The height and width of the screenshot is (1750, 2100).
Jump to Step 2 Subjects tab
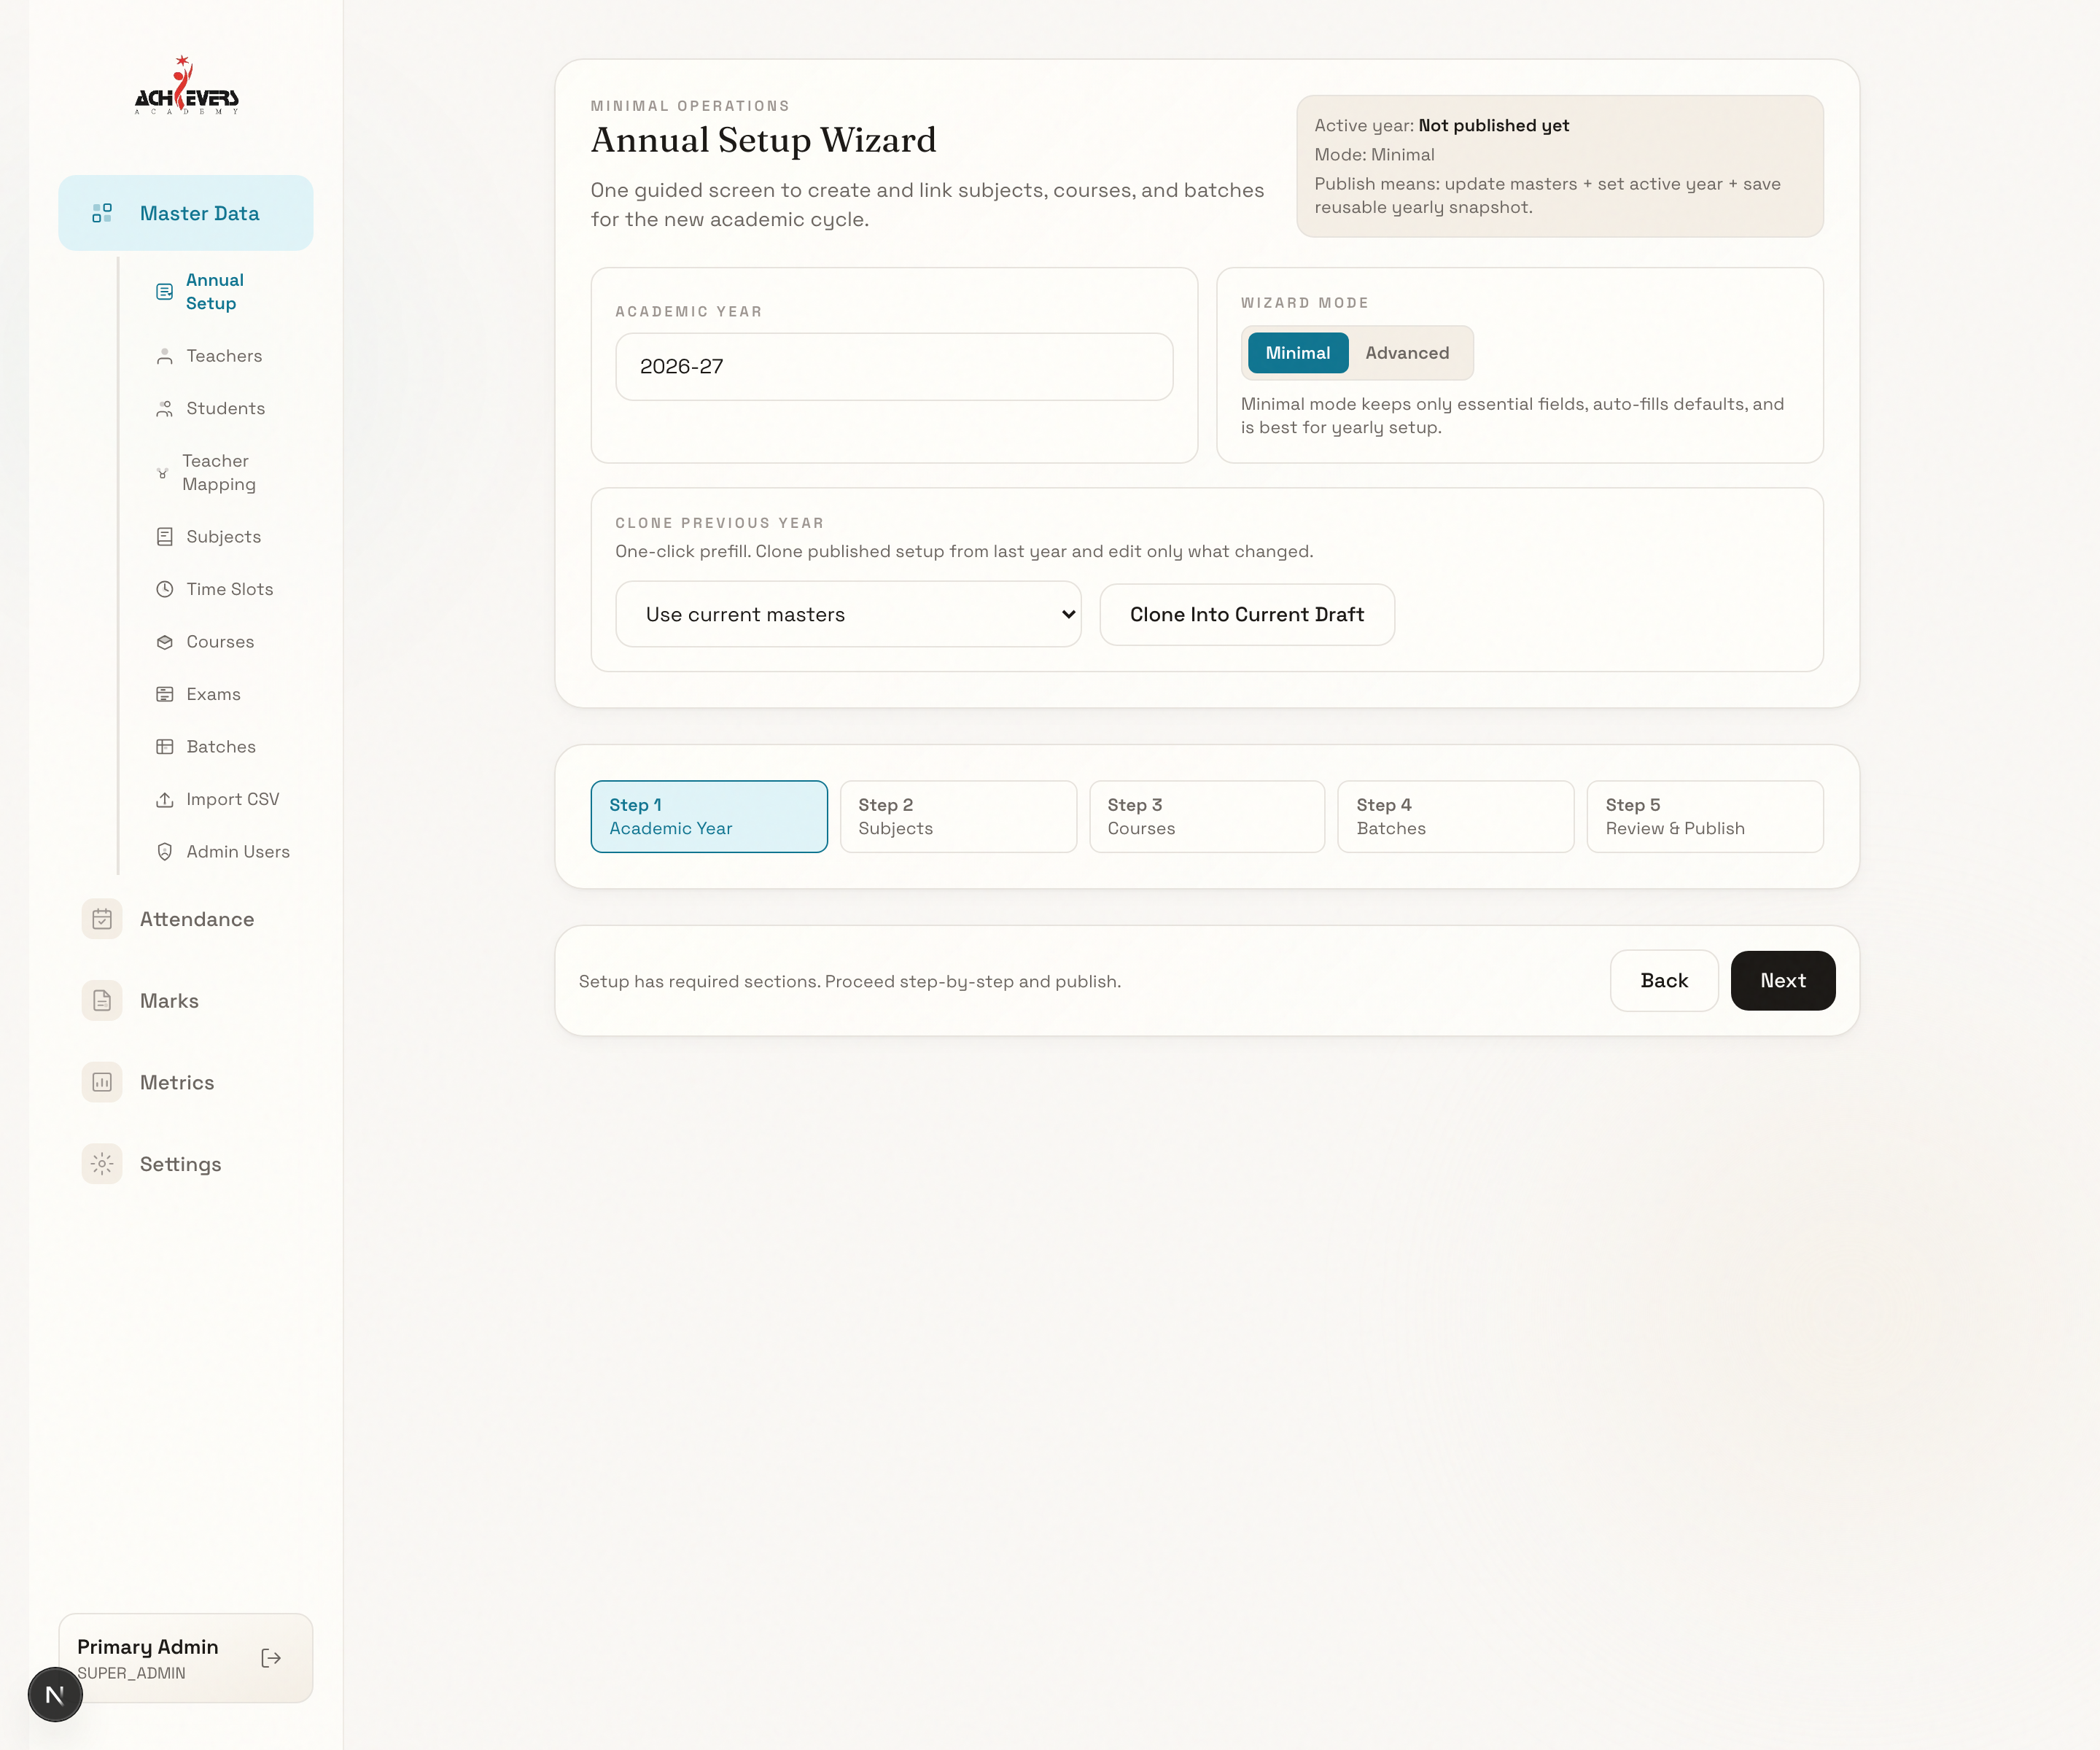(957, 816)
